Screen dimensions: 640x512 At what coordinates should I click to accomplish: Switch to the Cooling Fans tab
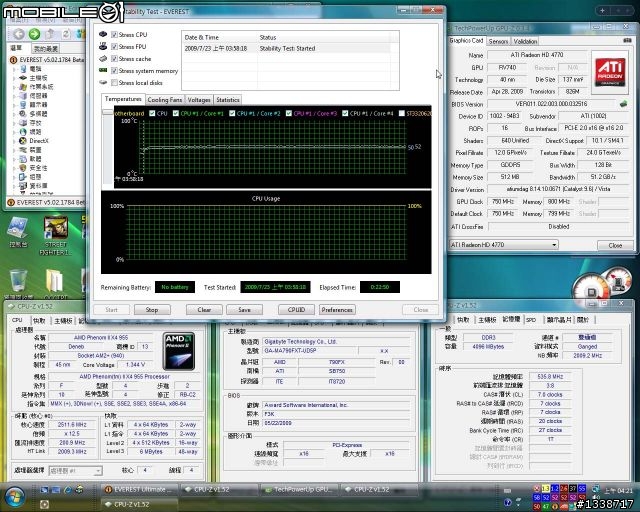tap(164, 100)
